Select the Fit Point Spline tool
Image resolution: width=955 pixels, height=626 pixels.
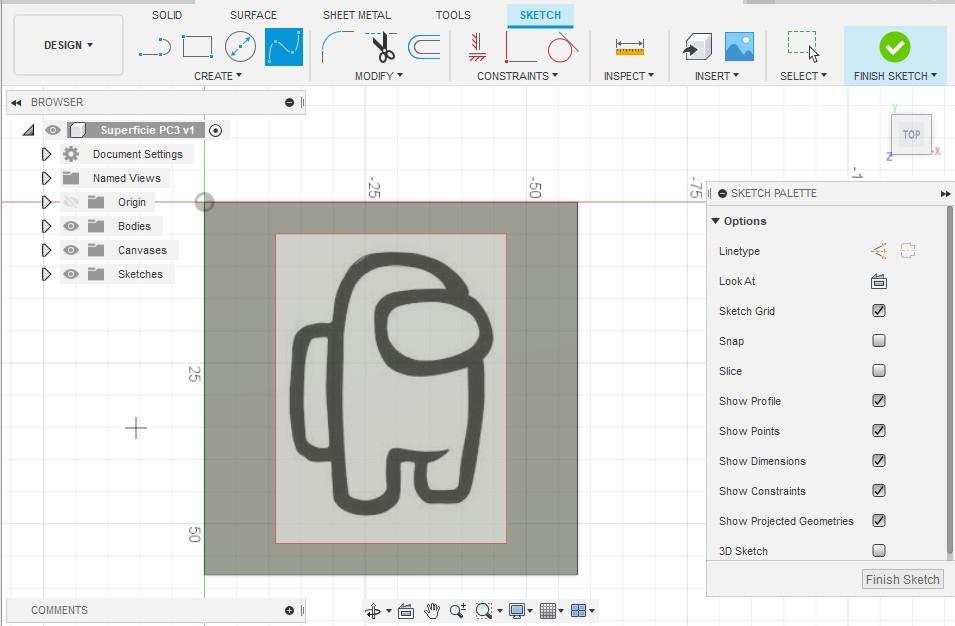coord(284,47)
